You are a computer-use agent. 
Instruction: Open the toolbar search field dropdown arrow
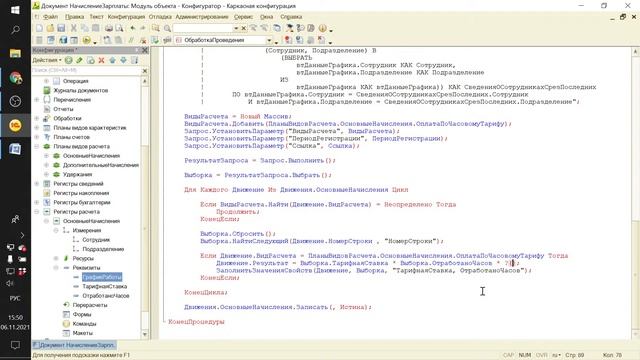pos(236,28)
